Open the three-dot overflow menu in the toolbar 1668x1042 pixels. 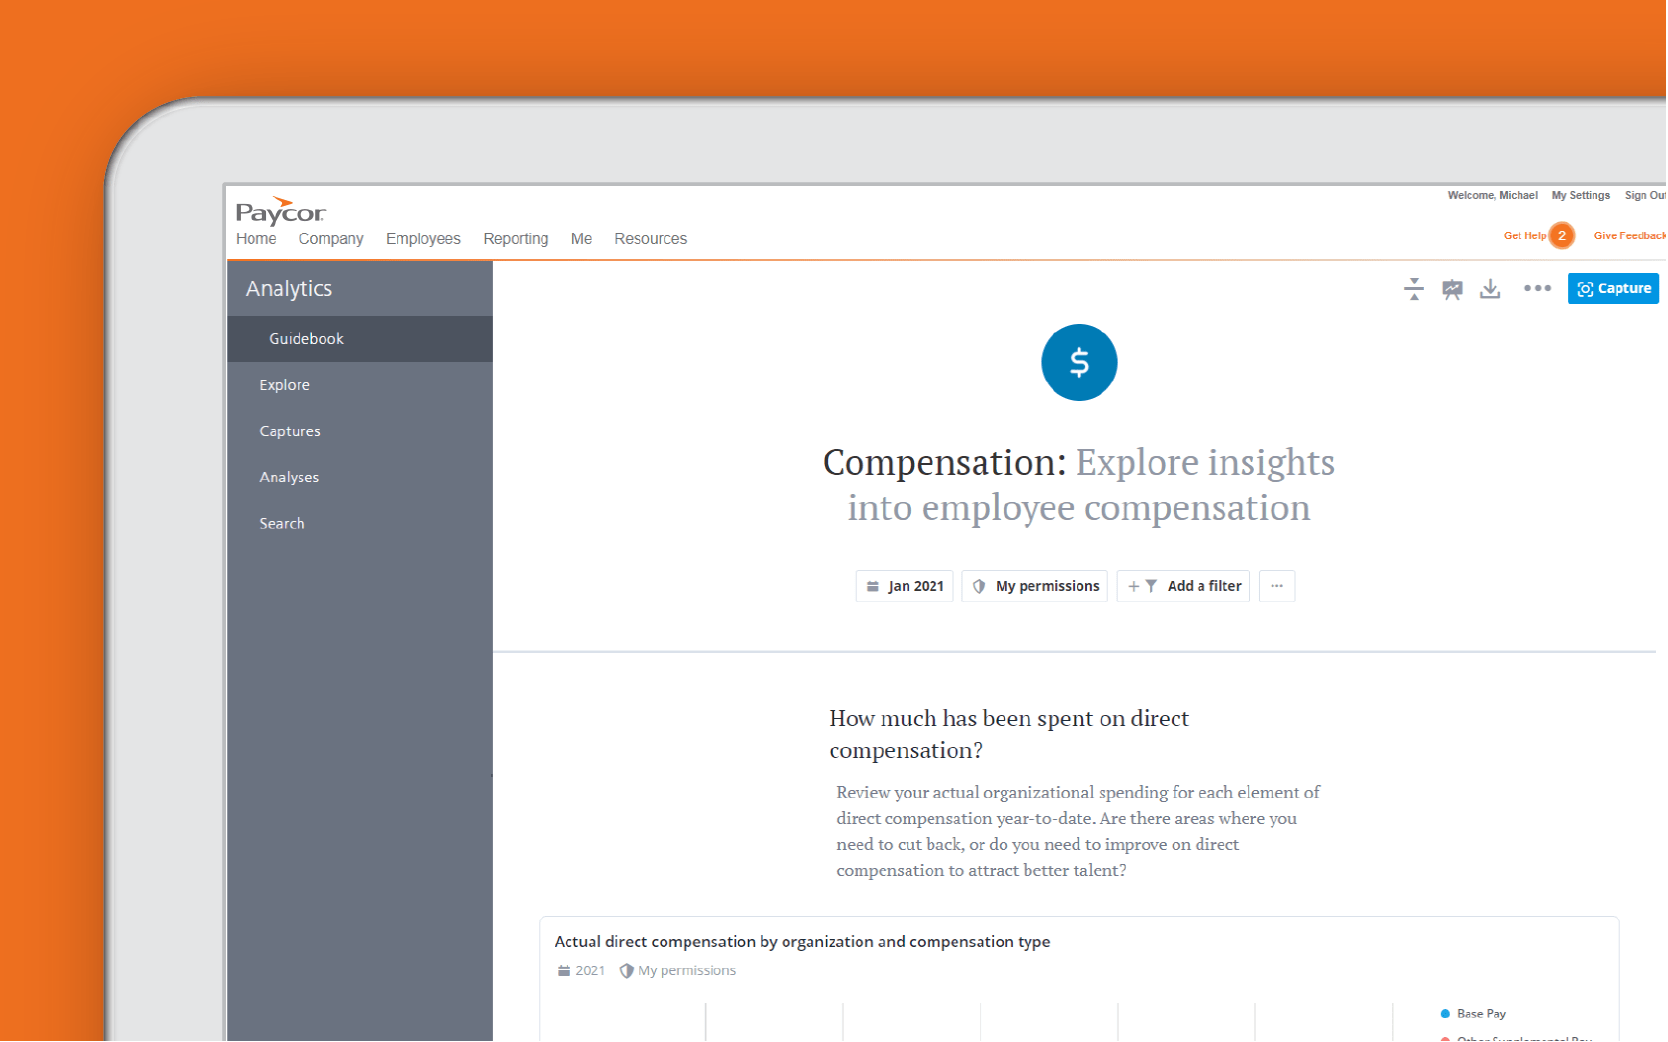pyautogui.click(x=1537, y=289)
